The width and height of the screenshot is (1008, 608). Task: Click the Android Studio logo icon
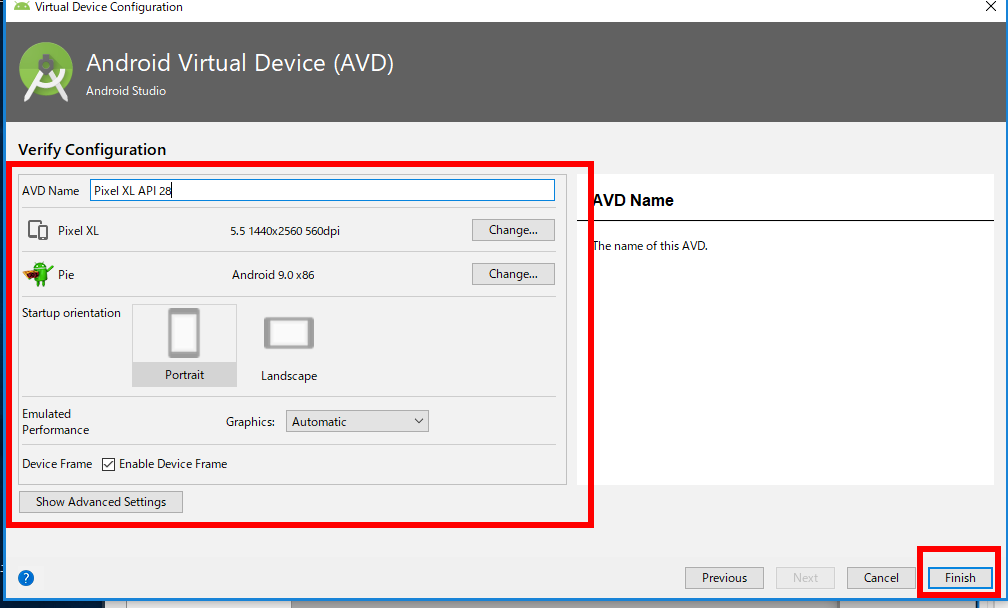click(x=46, y=71)
